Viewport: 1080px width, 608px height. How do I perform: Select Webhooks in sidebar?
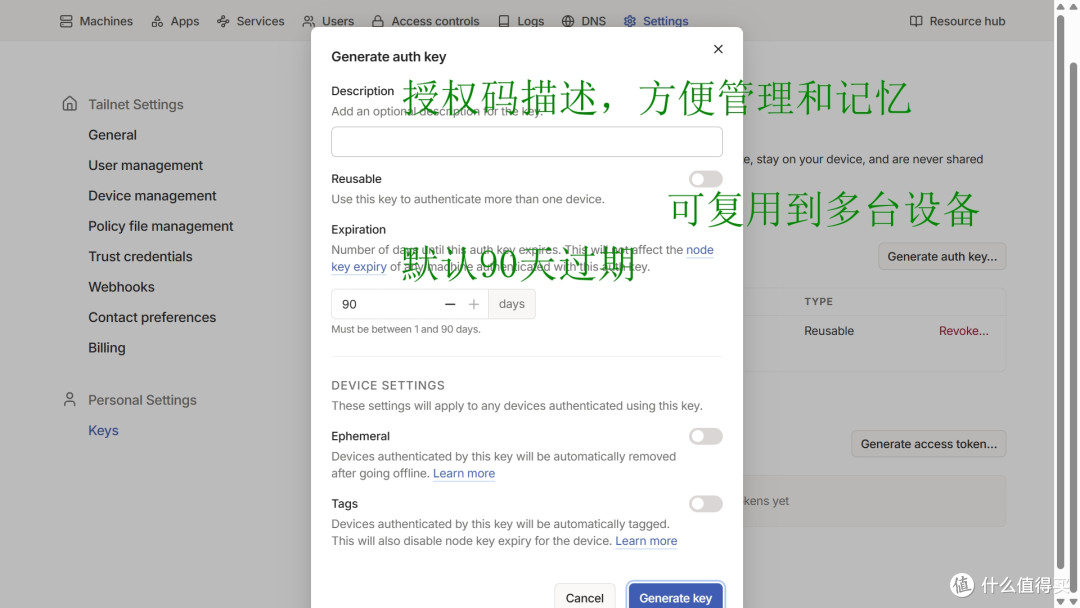click(x=121, y=286)
